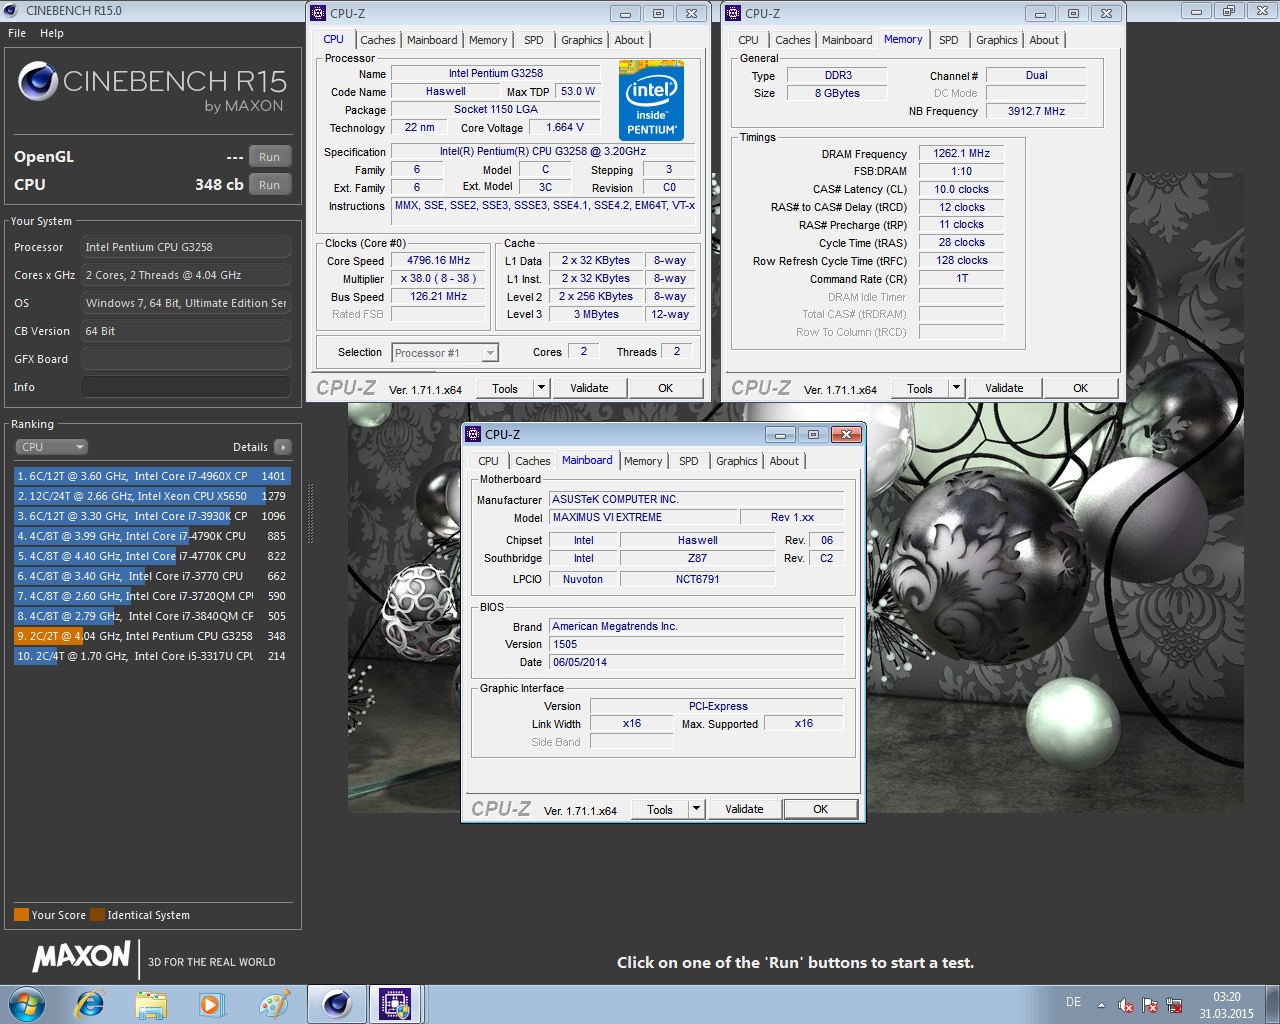Viewport: 1280px width, 1024px height.
Task: Run the OpenGL benchmark test
Action: pos(270,157)
